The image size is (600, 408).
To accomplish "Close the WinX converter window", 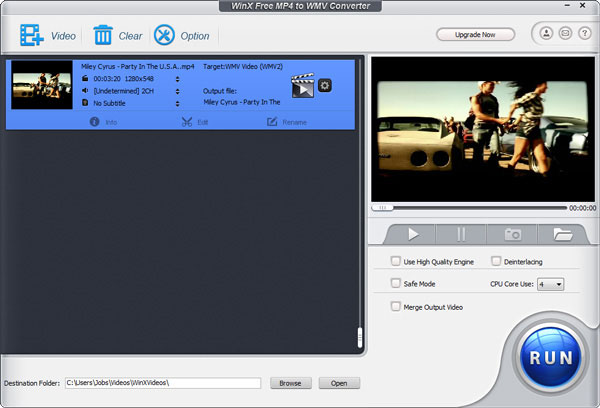I will [x=582, y=5].
